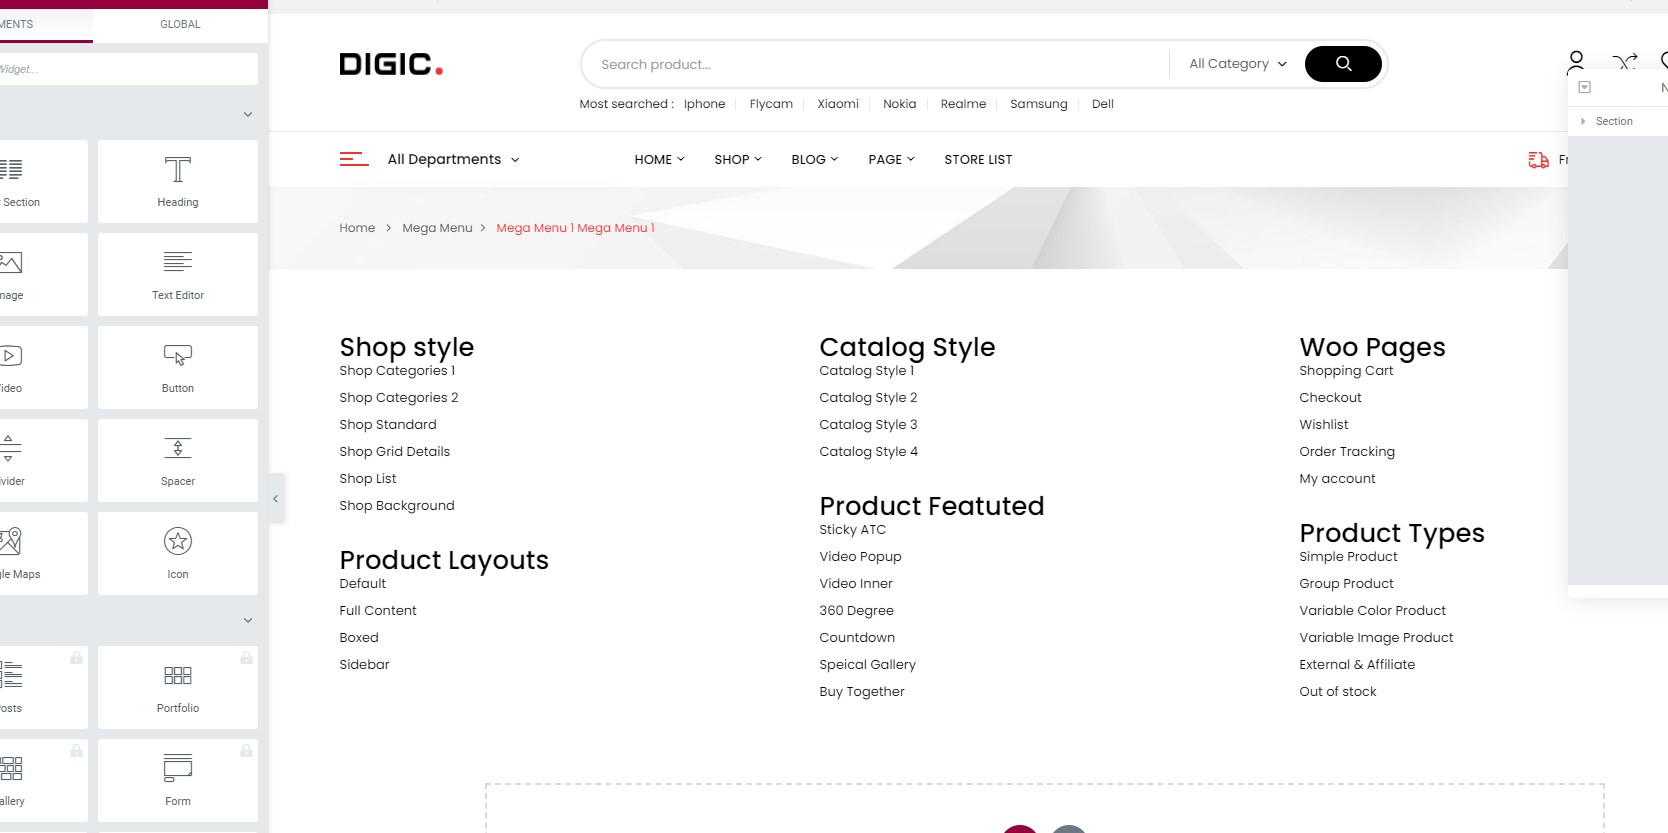The width and height of the screenshot is (1668, 833).
Task: Click the black search magnifier button
Action: point(1343,64)
